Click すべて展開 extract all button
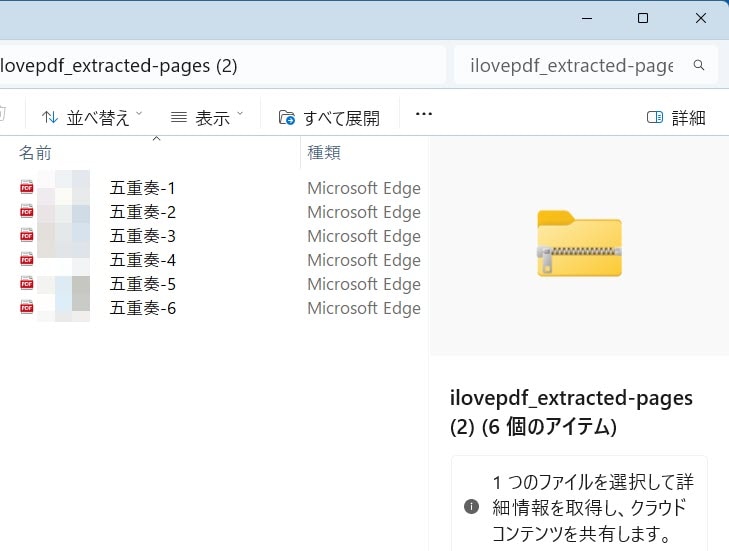The image size is (729, 551). 329,118
